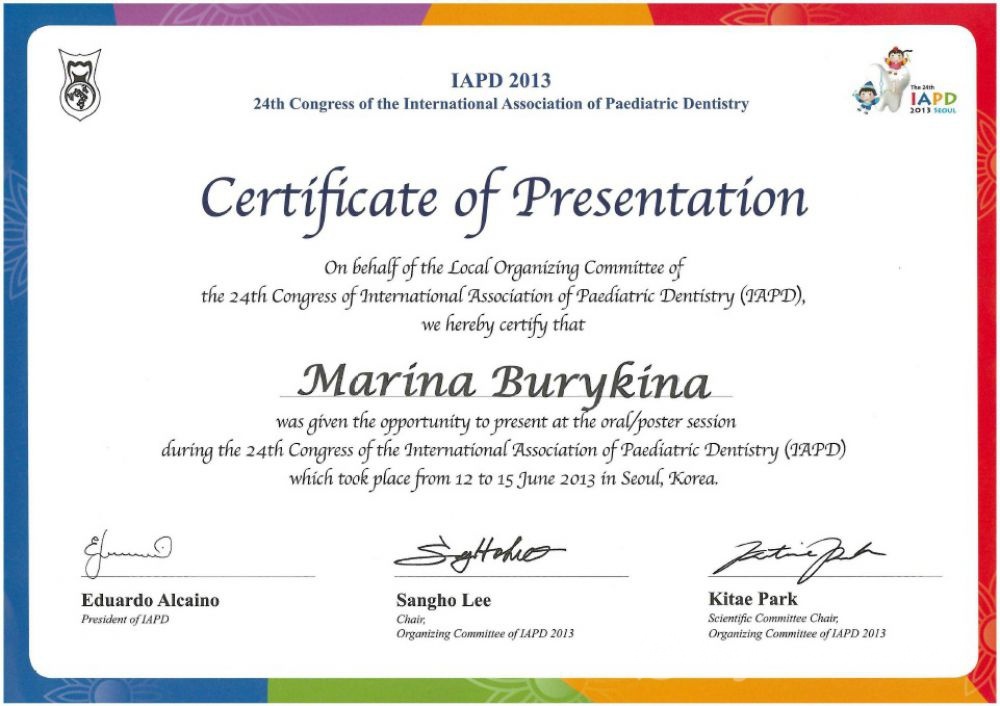1000x706 pixels.
Task: Click the 'oral/poster session' text line
Action: coord(505,422)
